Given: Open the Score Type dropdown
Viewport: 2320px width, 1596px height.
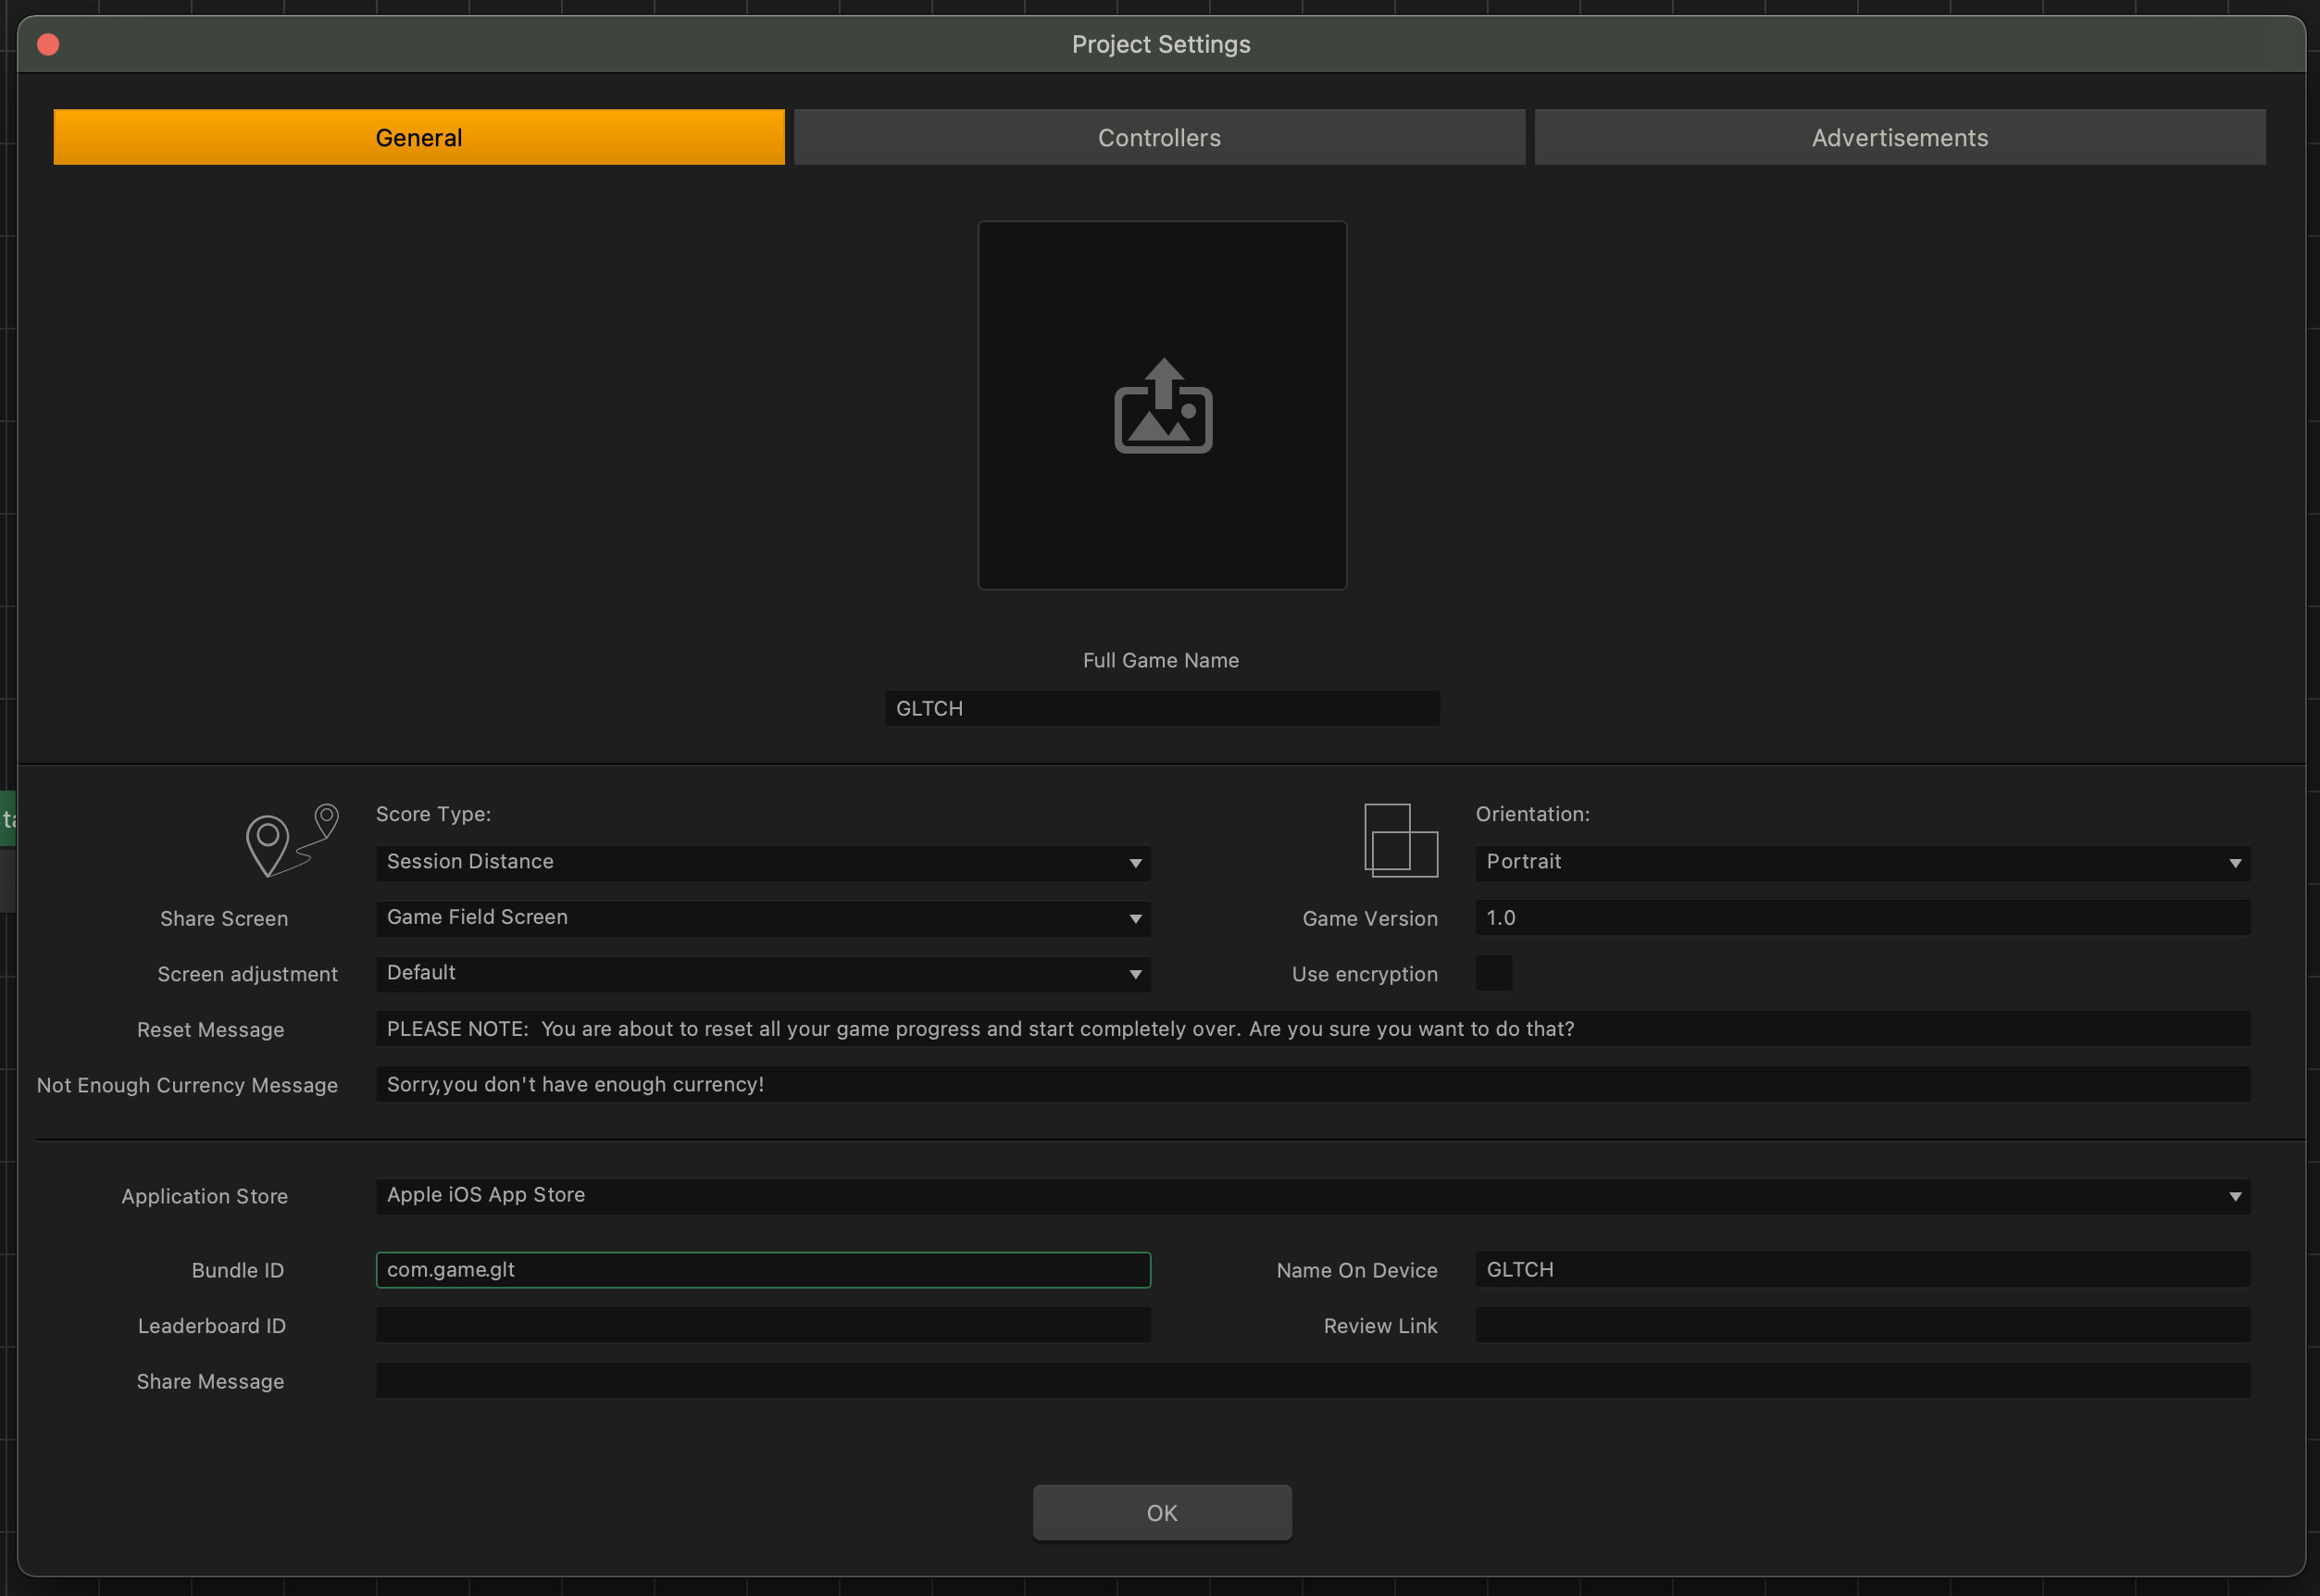Looking at the screenshot, I should click(762, 862).
